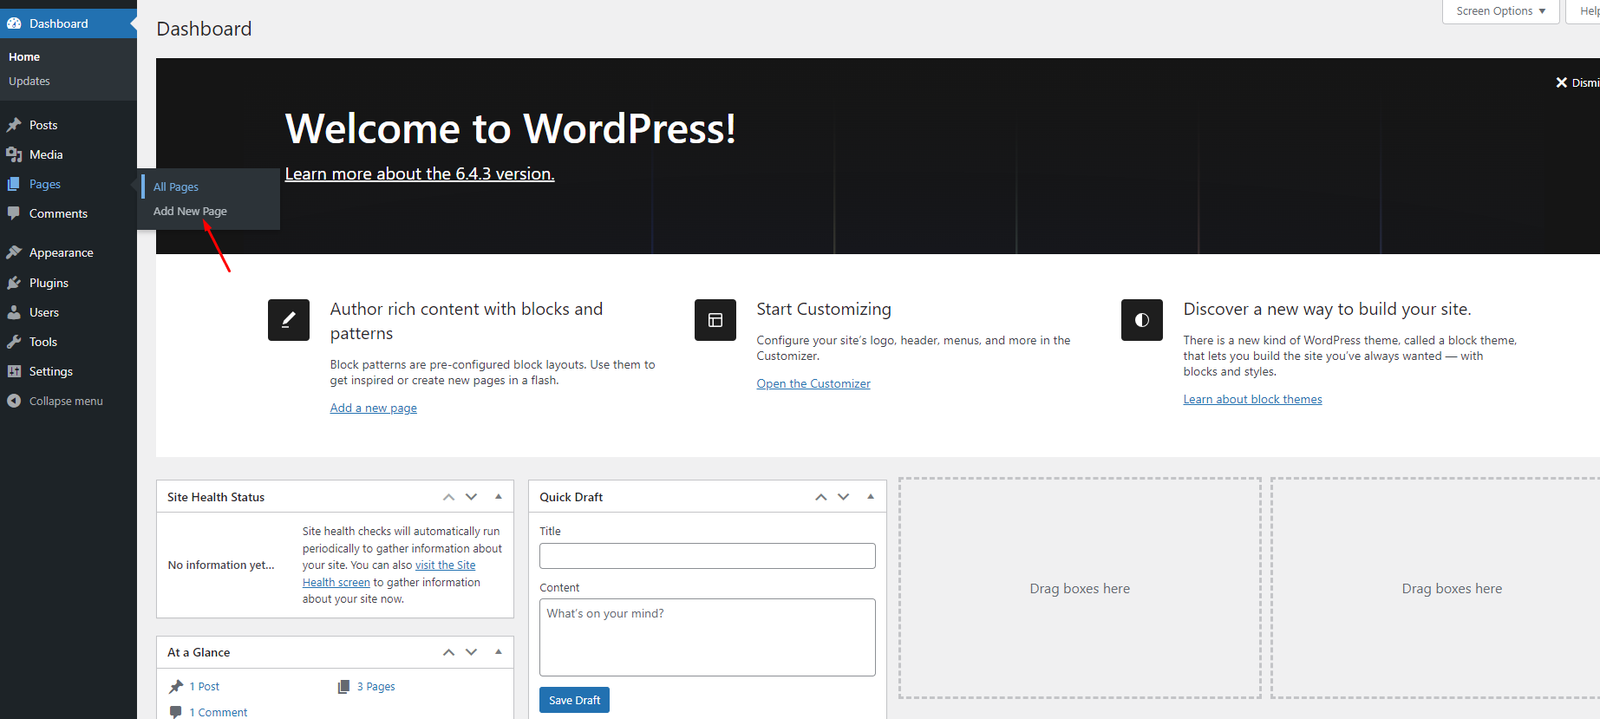Image resolution: width=1600 pixels, height=719 pixels.
Task: Click the Settings icon in sidebar
Action: (x=14, y=372)
